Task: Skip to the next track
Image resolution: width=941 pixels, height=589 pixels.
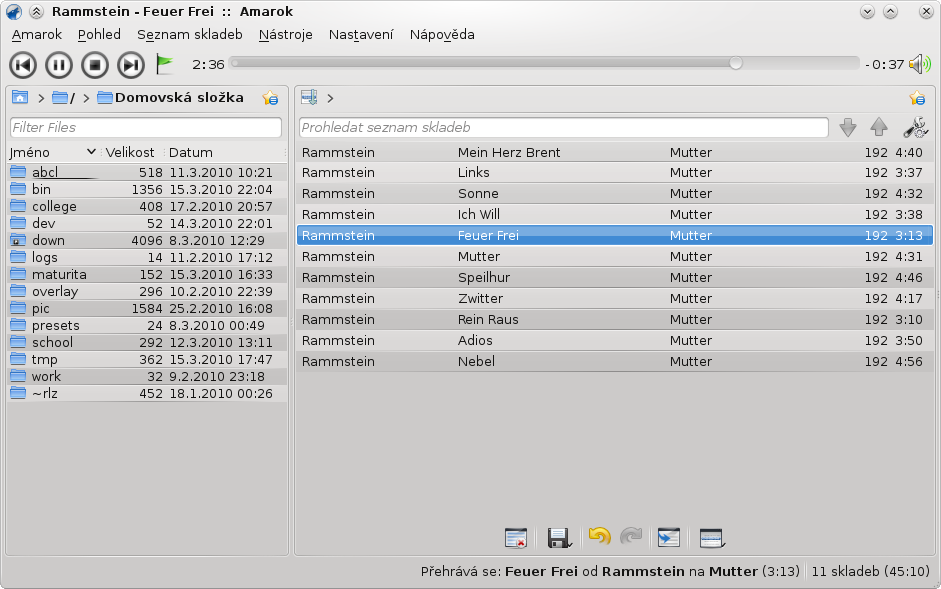Action: (x=131, y=65)
